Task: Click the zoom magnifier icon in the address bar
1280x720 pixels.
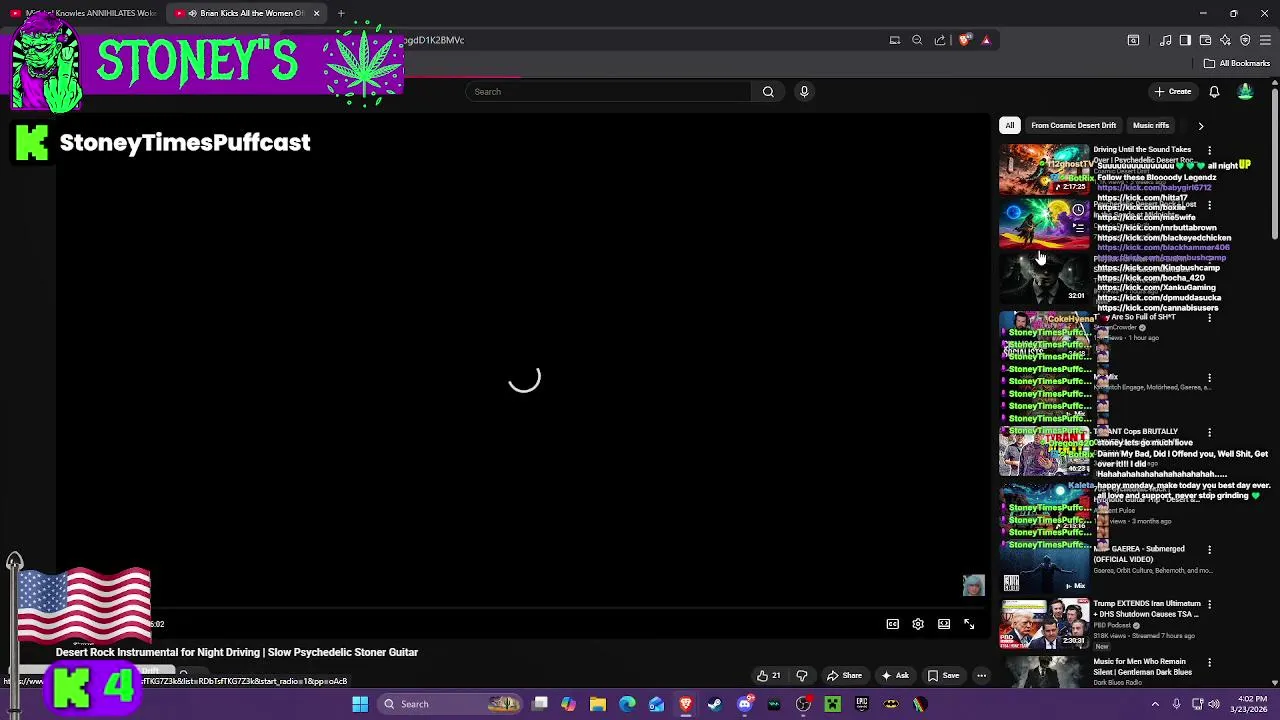Action: [917, 40]
